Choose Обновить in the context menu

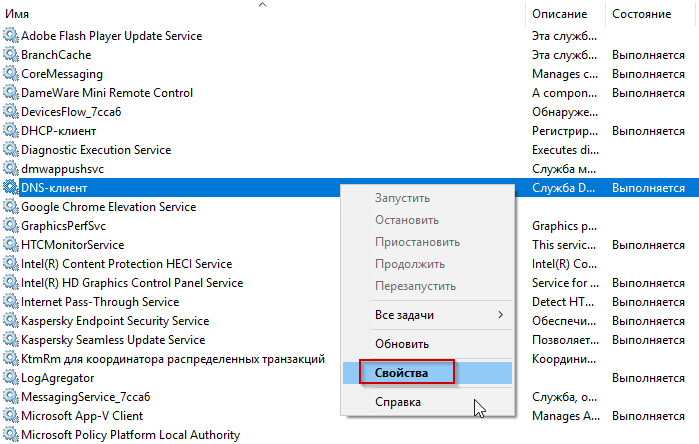(x=401, y=343)
